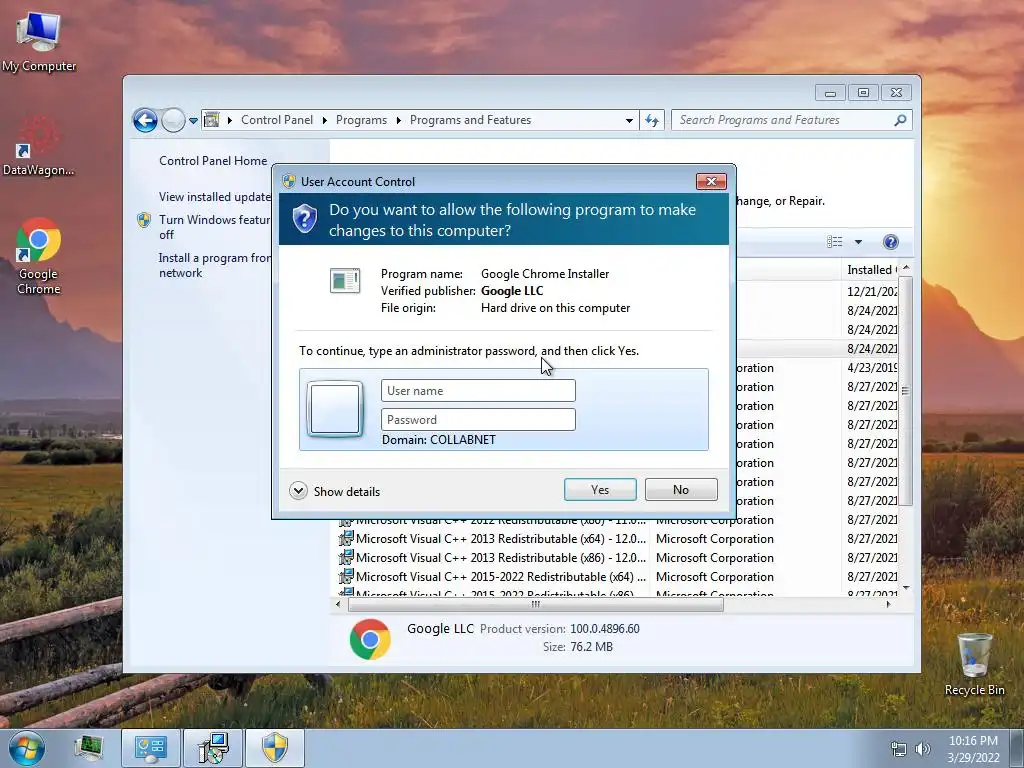Image resolution: width=1024 pixels, height=768 pixels.
Task: Click Verified publisher Google LLC text
Action: coord(512,291)
